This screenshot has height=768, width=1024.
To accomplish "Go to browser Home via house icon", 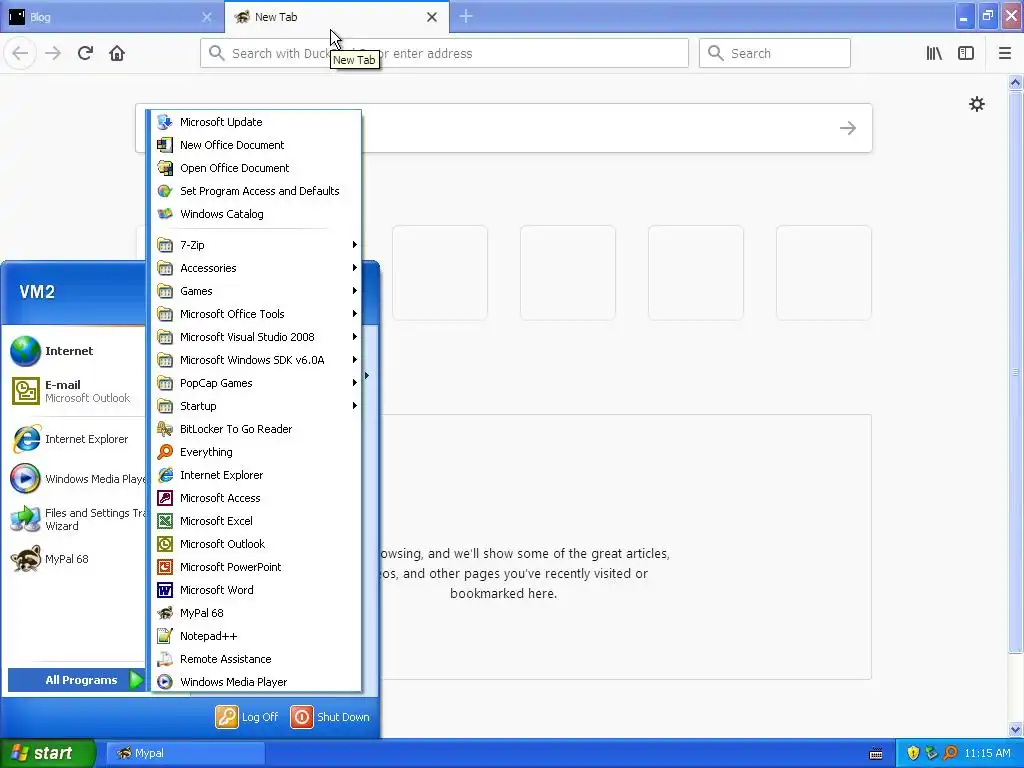I will (x=117, y=53).
